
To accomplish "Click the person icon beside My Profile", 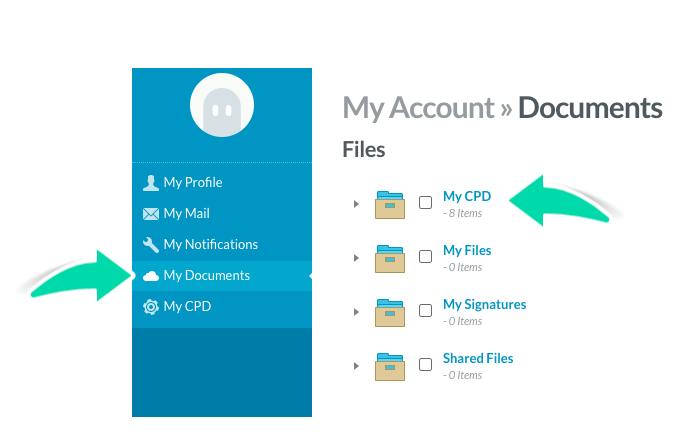I will (x=151, y=183).
